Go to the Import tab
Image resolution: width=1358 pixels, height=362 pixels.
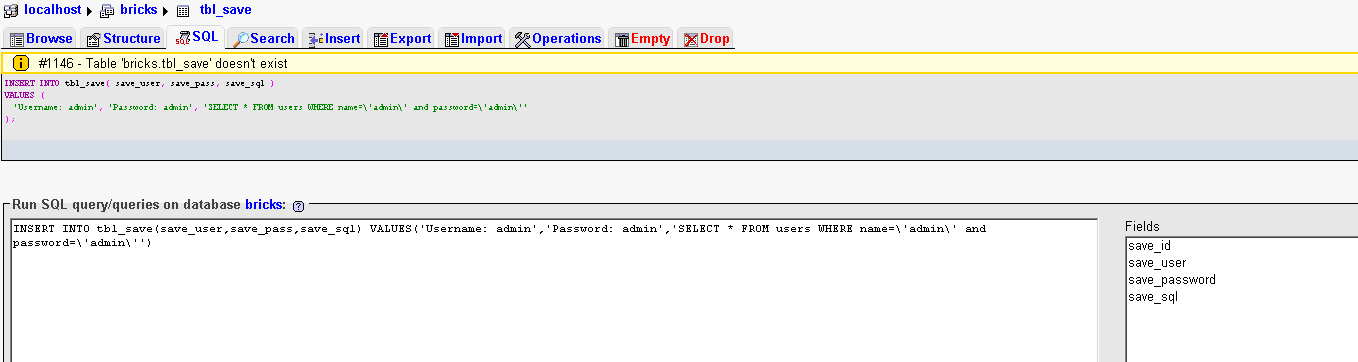point(473,39)
